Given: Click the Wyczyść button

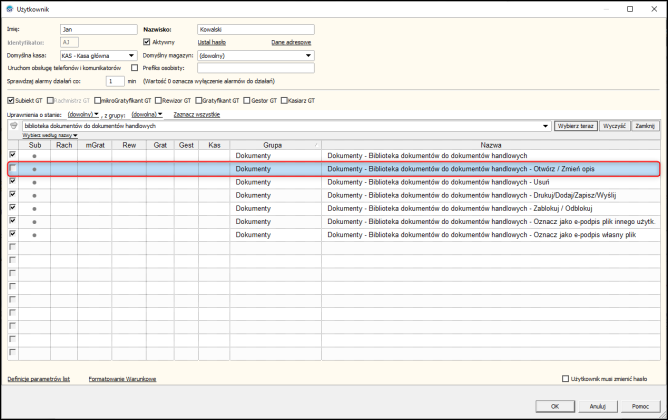Looking at the screenshot, I should (614, 126).
